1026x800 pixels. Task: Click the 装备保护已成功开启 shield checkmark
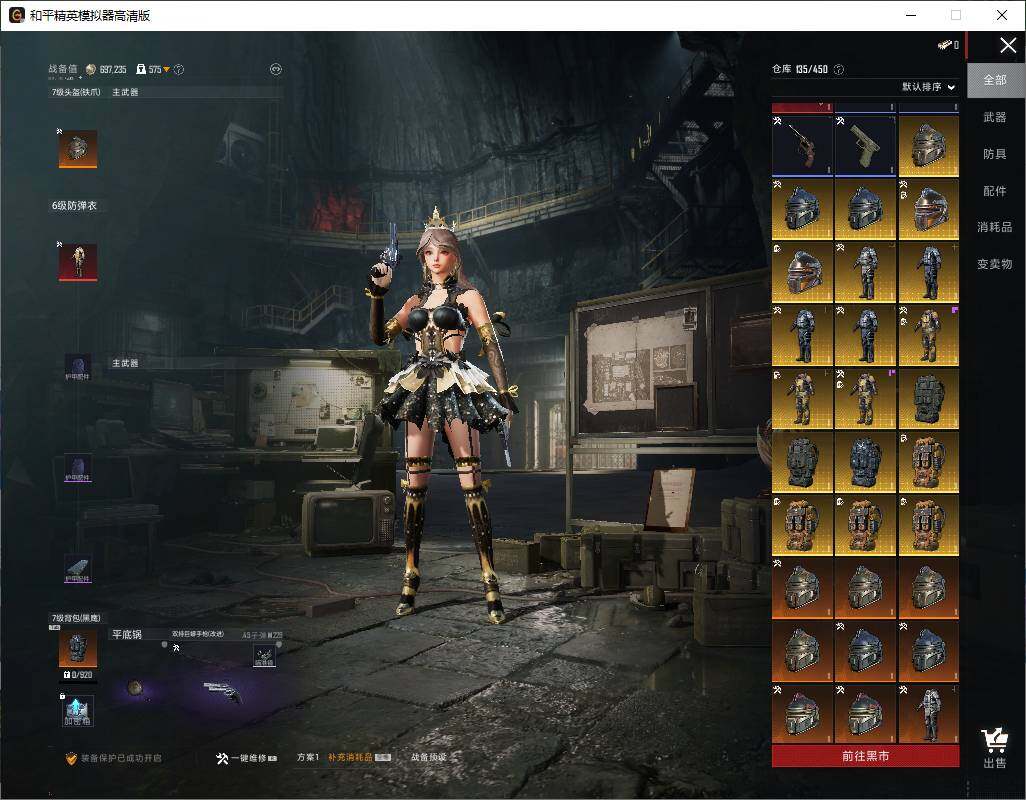(71, 758)
